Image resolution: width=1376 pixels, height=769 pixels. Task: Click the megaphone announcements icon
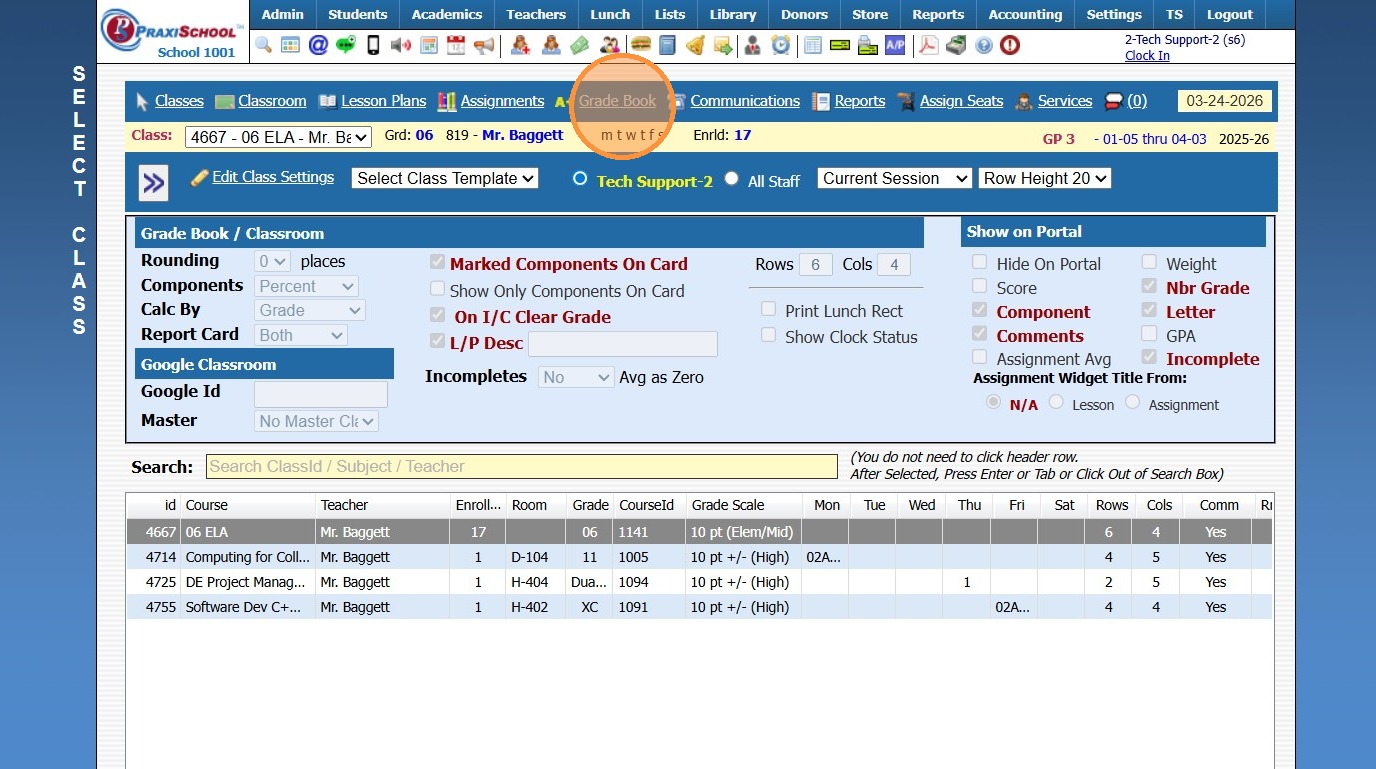tap(484, 45)
